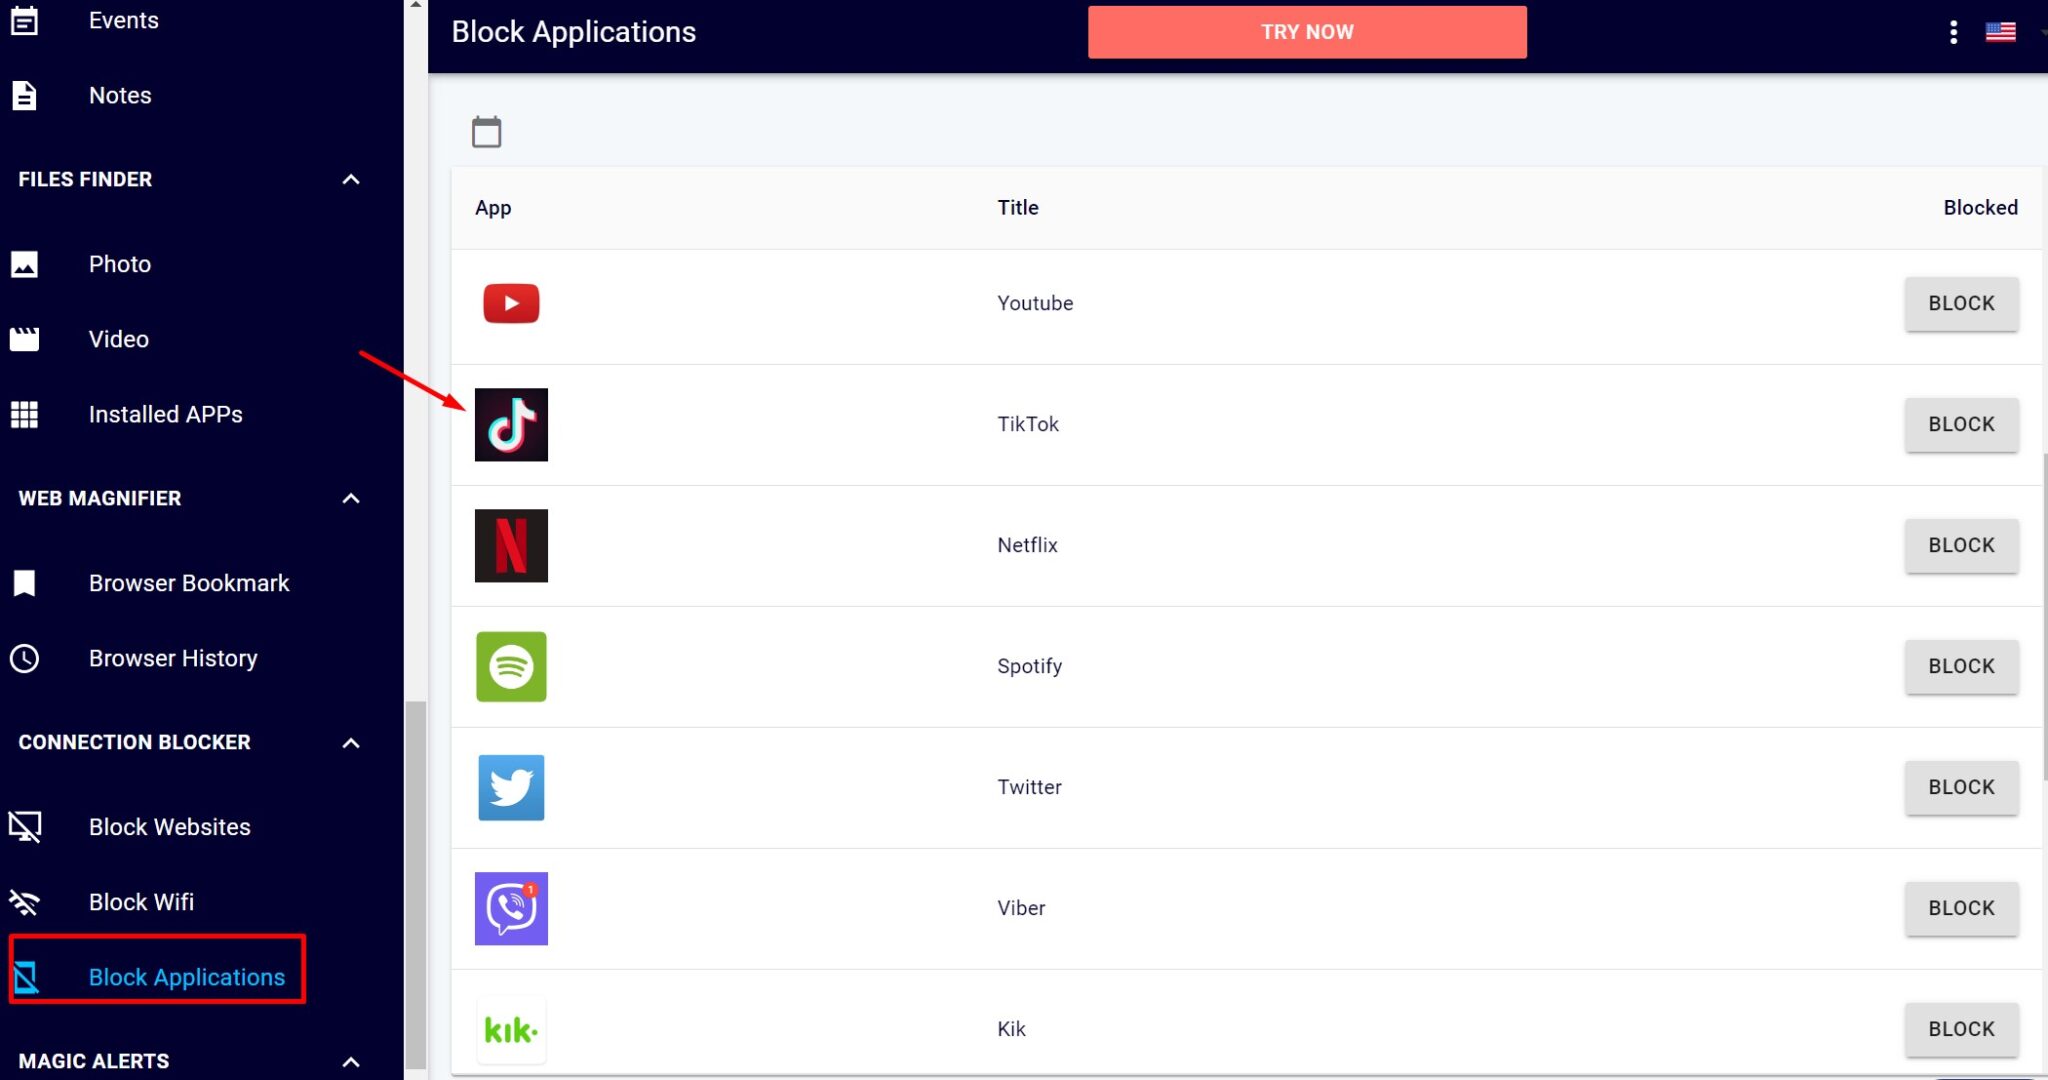Expand the Magic Alerts section
This screenshot has height=1080, width=2048.
(350, 1061)
